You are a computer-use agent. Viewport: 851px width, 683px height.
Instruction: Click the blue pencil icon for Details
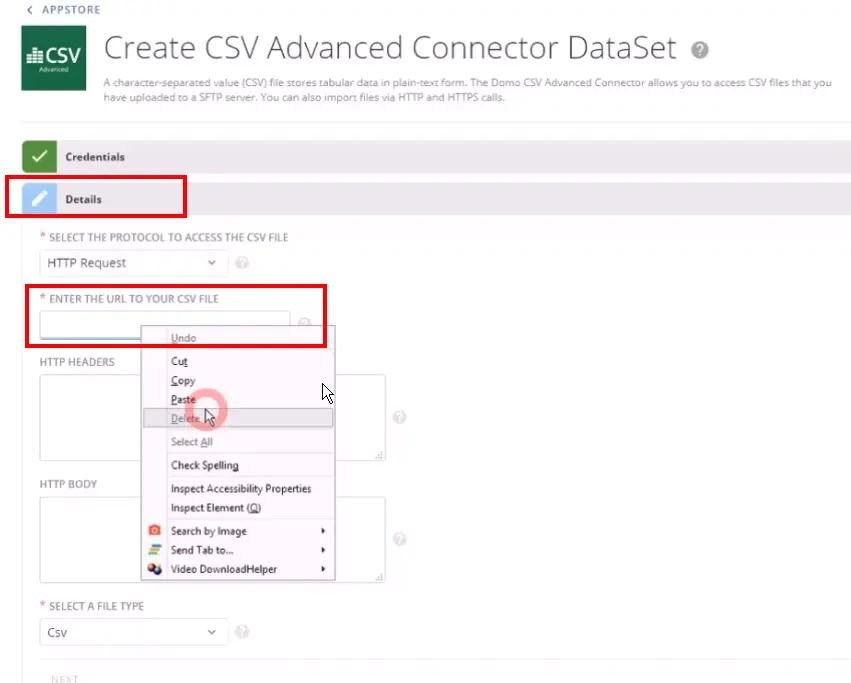[x=39, y=199]
